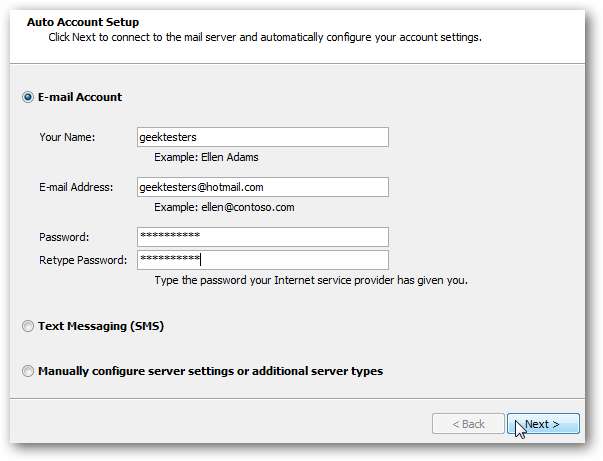Click the "Example: Ellen Adams" hint text
Screen dimensions: 603x461
coord(206,157)
